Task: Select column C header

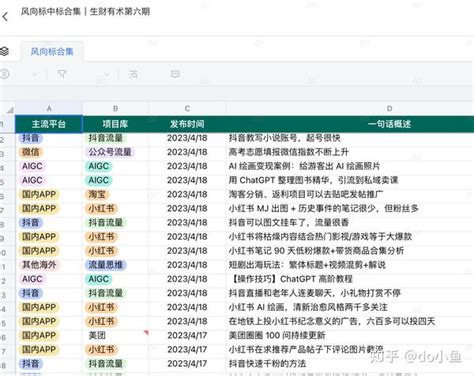Action: (x=187, y=108)
